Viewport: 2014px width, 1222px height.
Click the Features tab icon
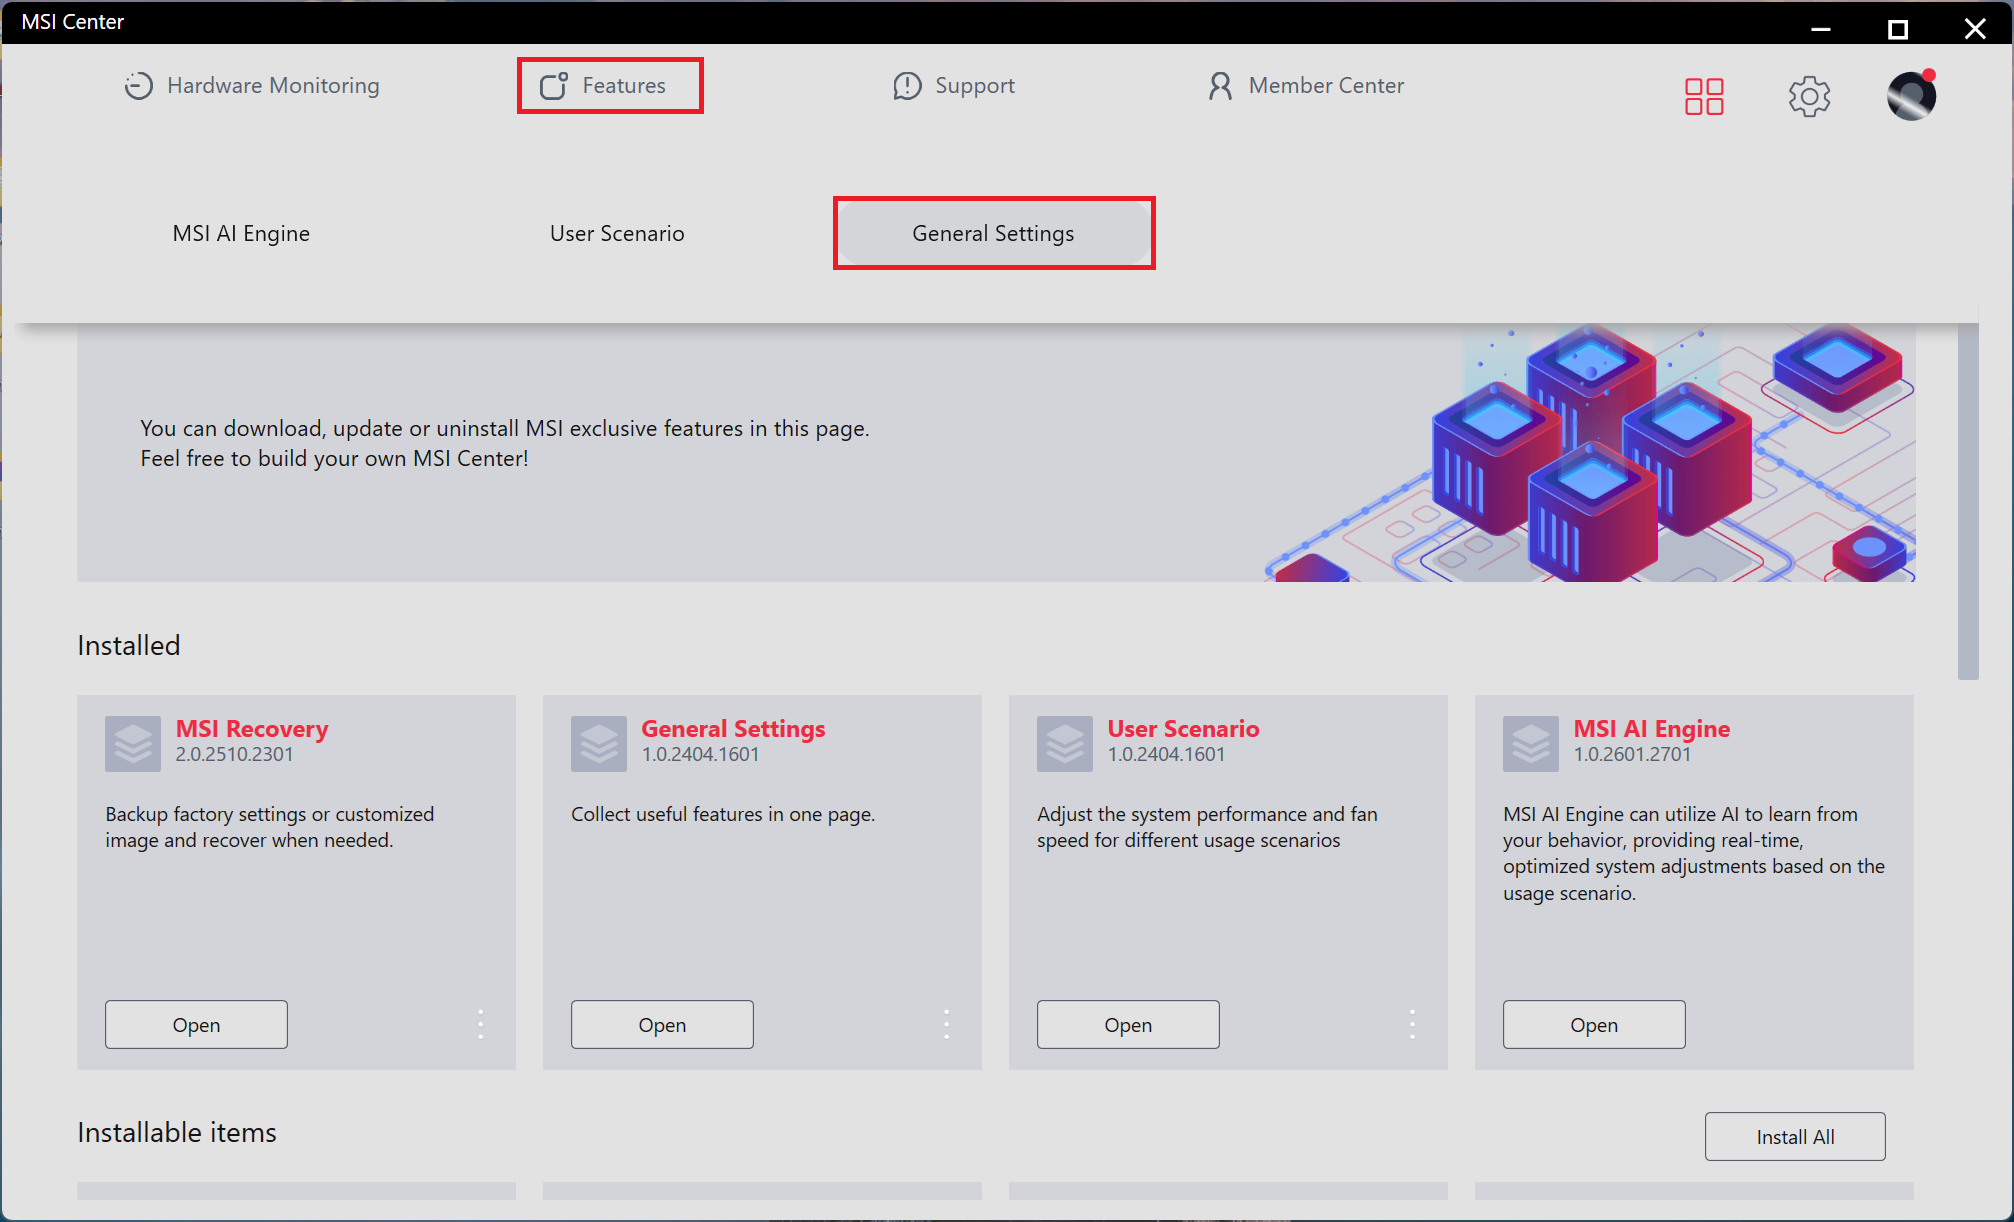pyautogui.click(x=554, y=86)
